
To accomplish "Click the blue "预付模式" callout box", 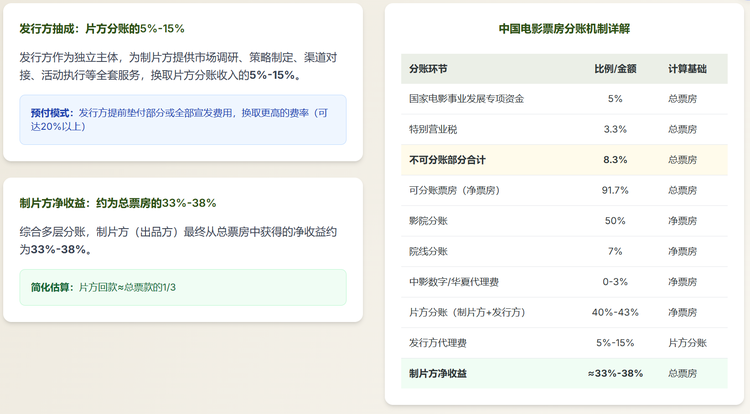I will pyautogui.click(x=183, y=120).
